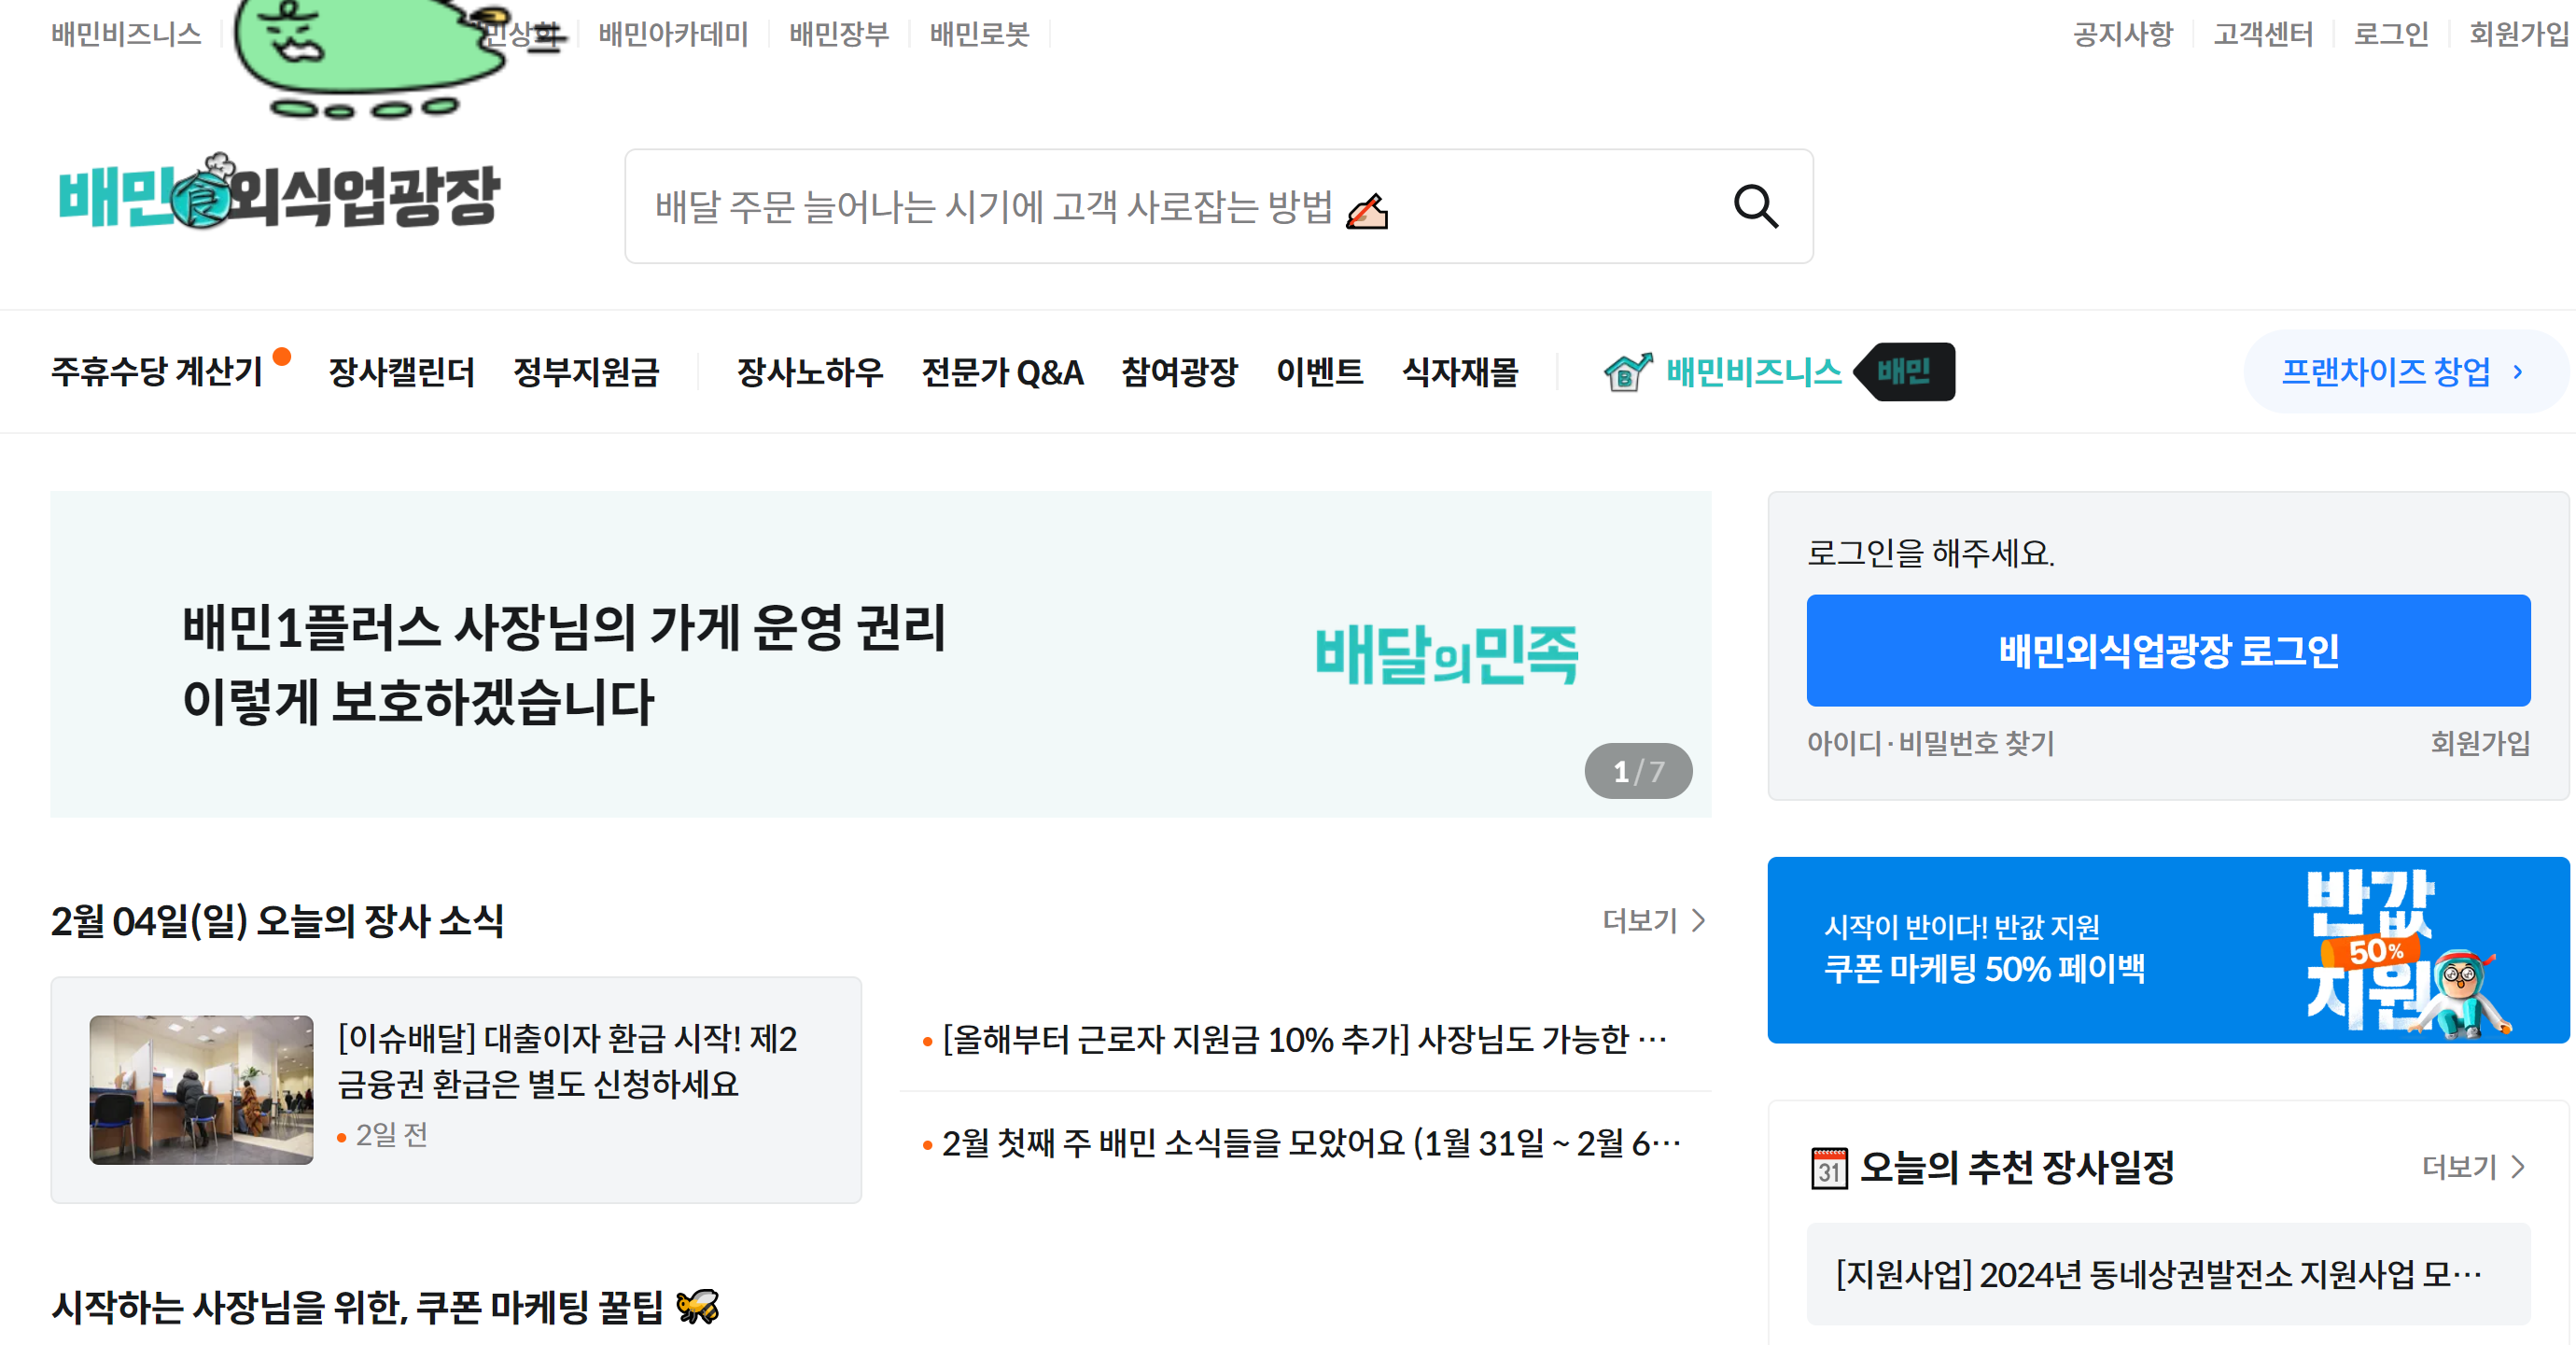Click the 1/7 banner slide indicator

(1637, 771)
